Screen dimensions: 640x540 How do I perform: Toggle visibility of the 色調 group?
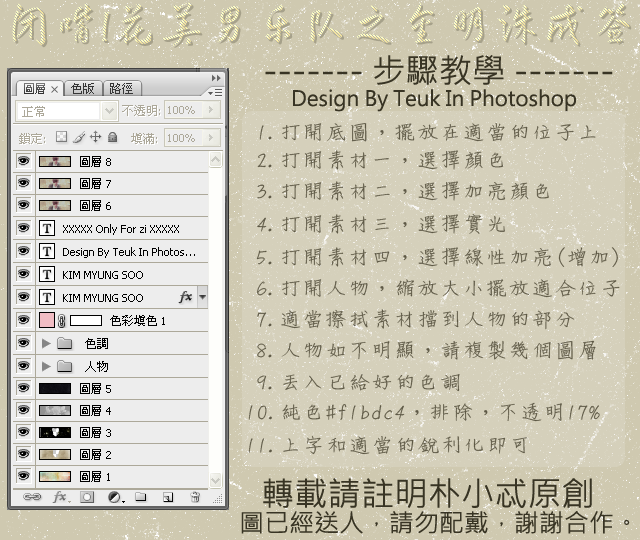(x=24, y=343)
